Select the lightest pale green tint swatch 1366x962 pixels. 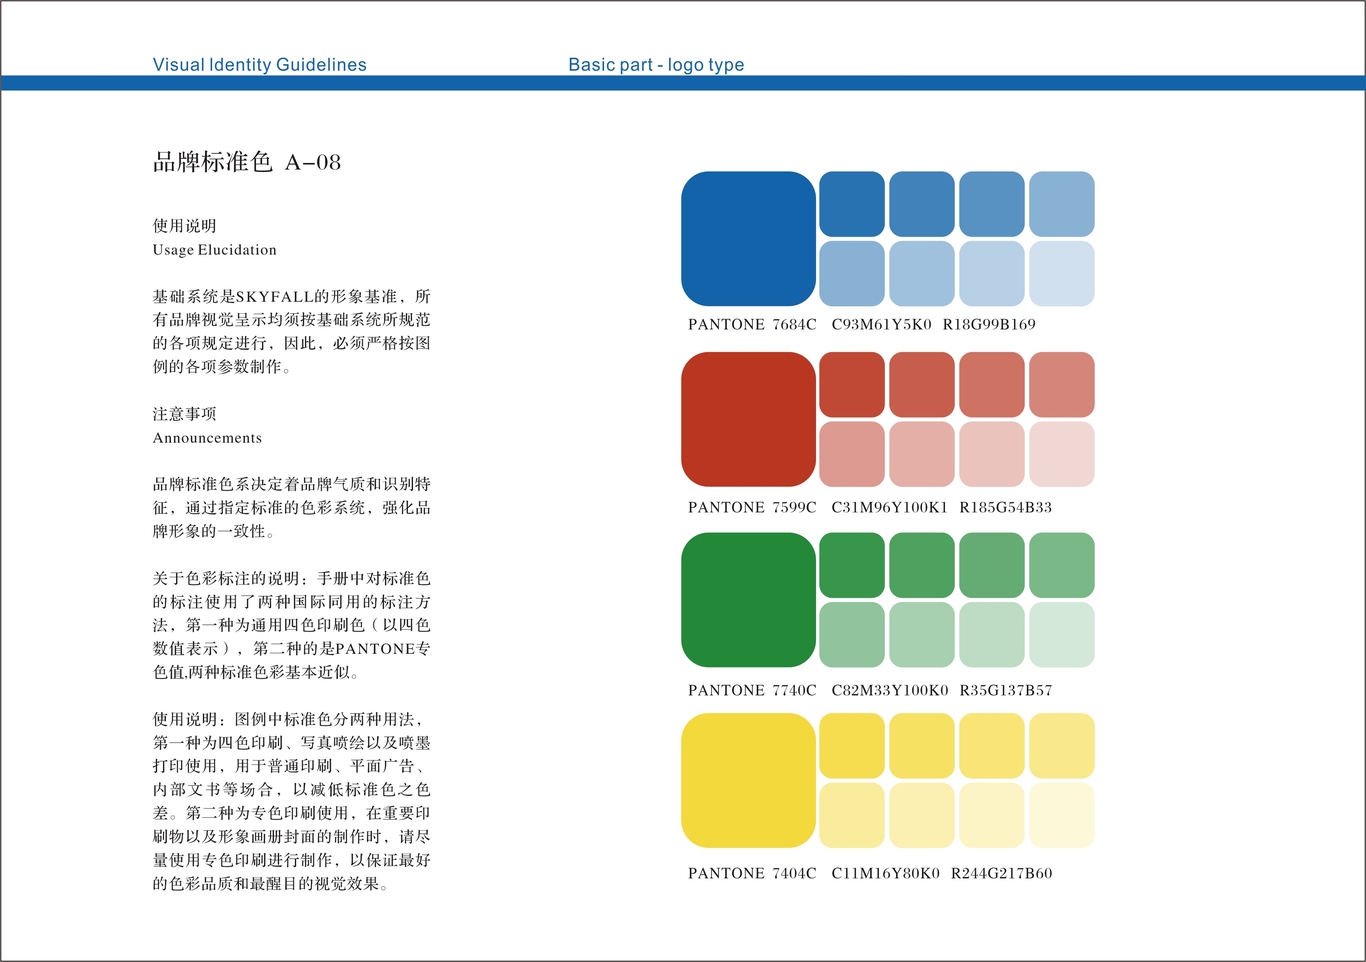(x=1062, y=635)
